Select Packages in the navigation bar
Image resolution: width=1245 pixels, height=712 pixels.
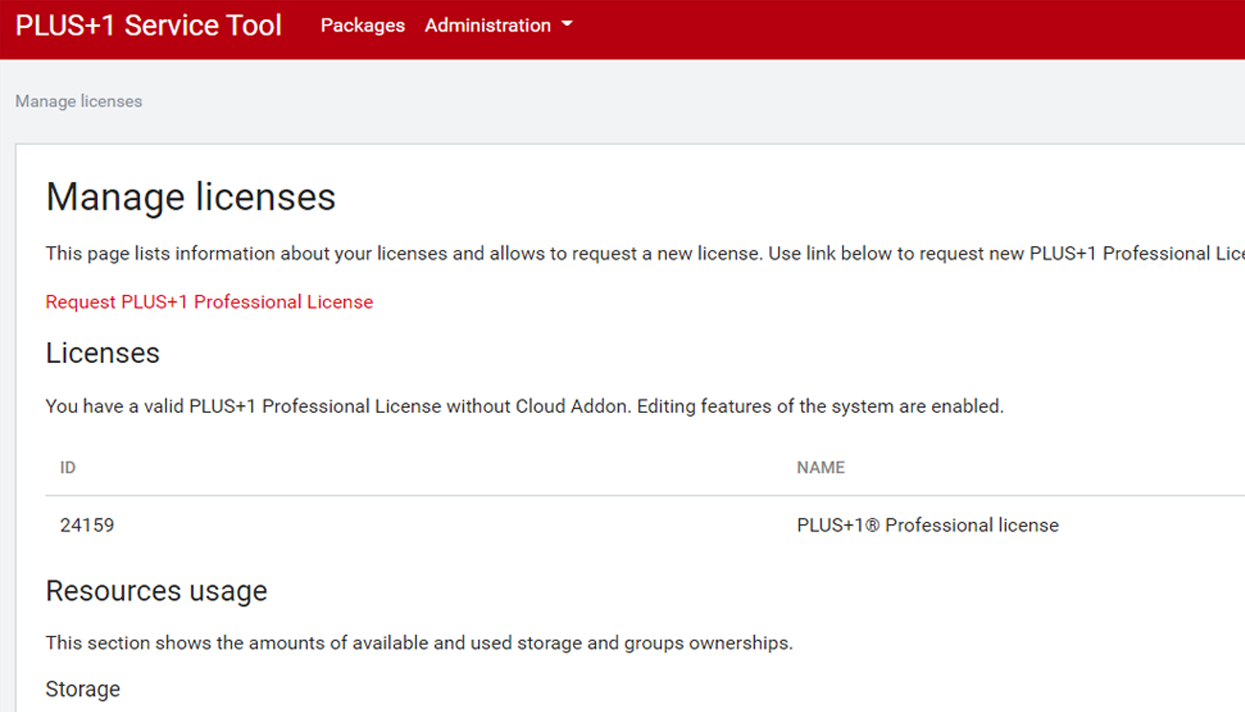pyautogui.click(x=362, y=25)
